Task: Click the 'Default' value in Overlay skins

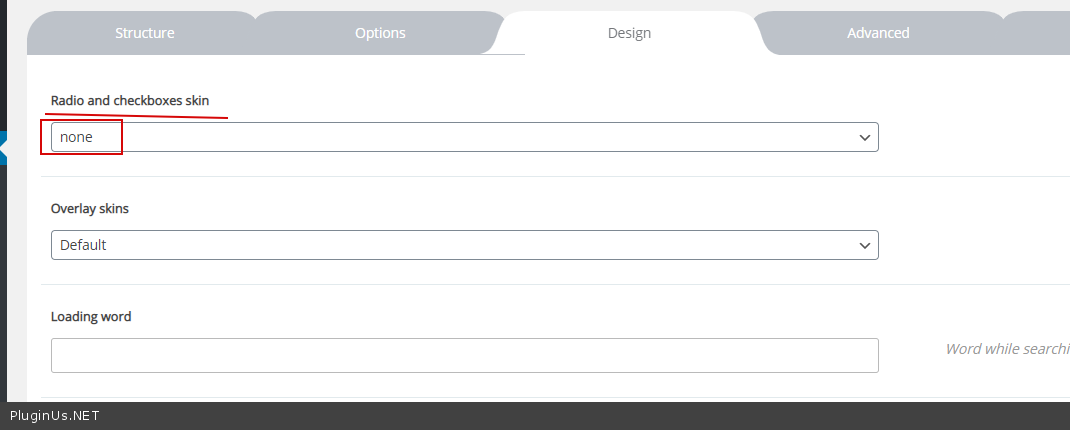Action: point(83,245)
